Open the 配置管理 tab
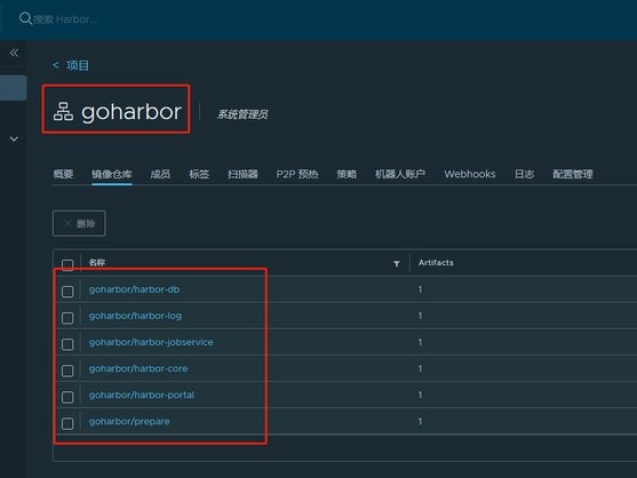 [572, 174]
